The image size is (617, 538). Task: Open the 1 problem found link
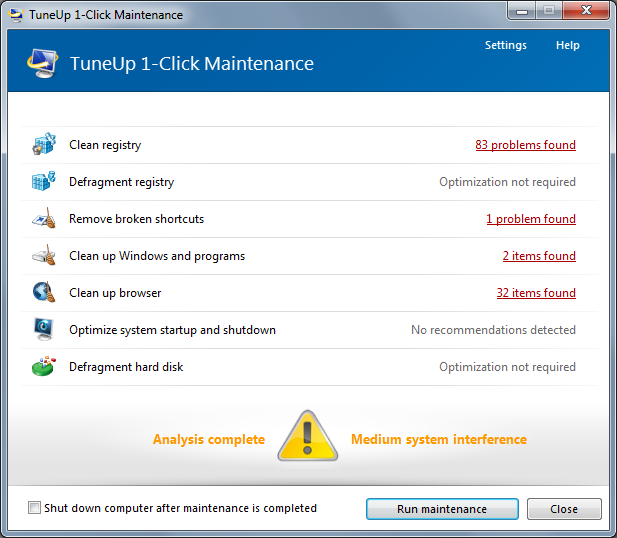530,219
